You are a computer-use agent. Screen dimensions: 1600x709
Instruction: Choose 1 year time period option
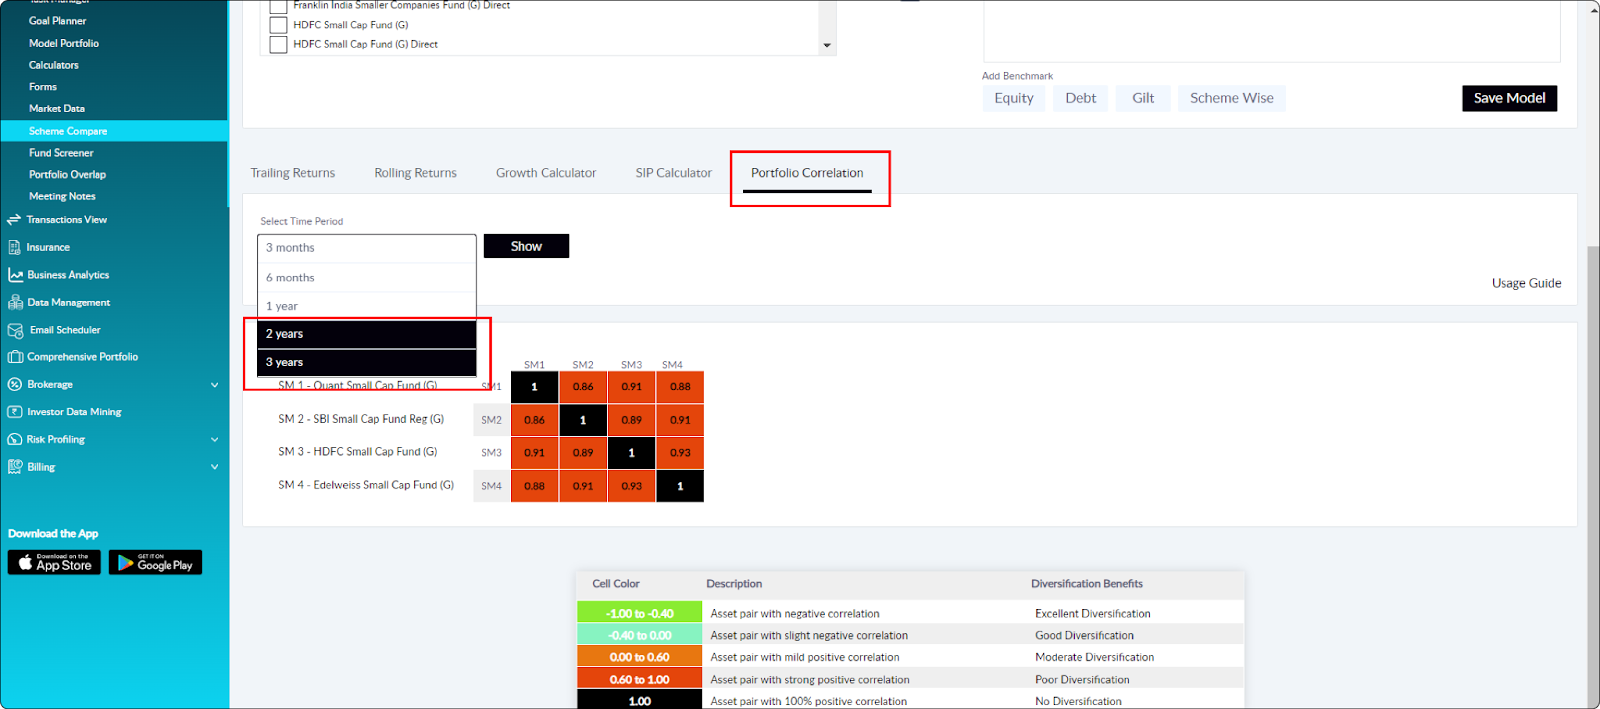click(x=367, y=306)
